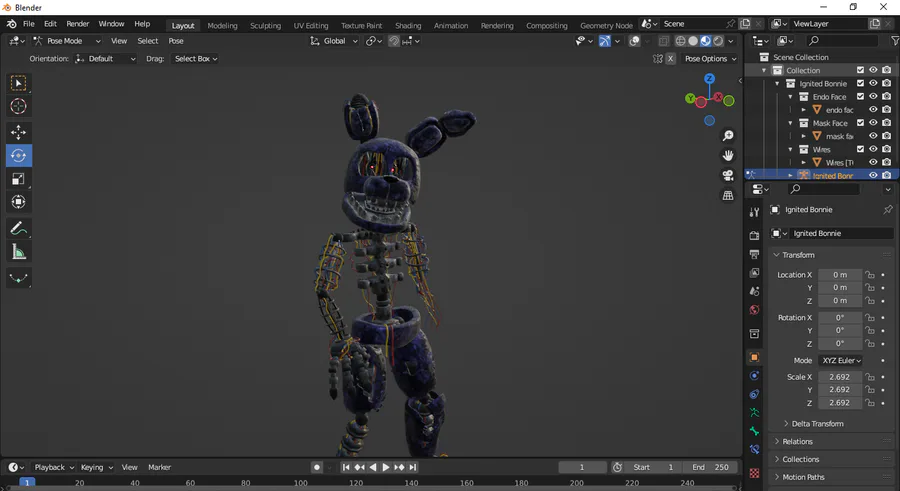Select the Breakdowner pose tool
Image resolution: width=900 pixels, height=491 pixels.
pyautogui.click(x=18, y=279)
